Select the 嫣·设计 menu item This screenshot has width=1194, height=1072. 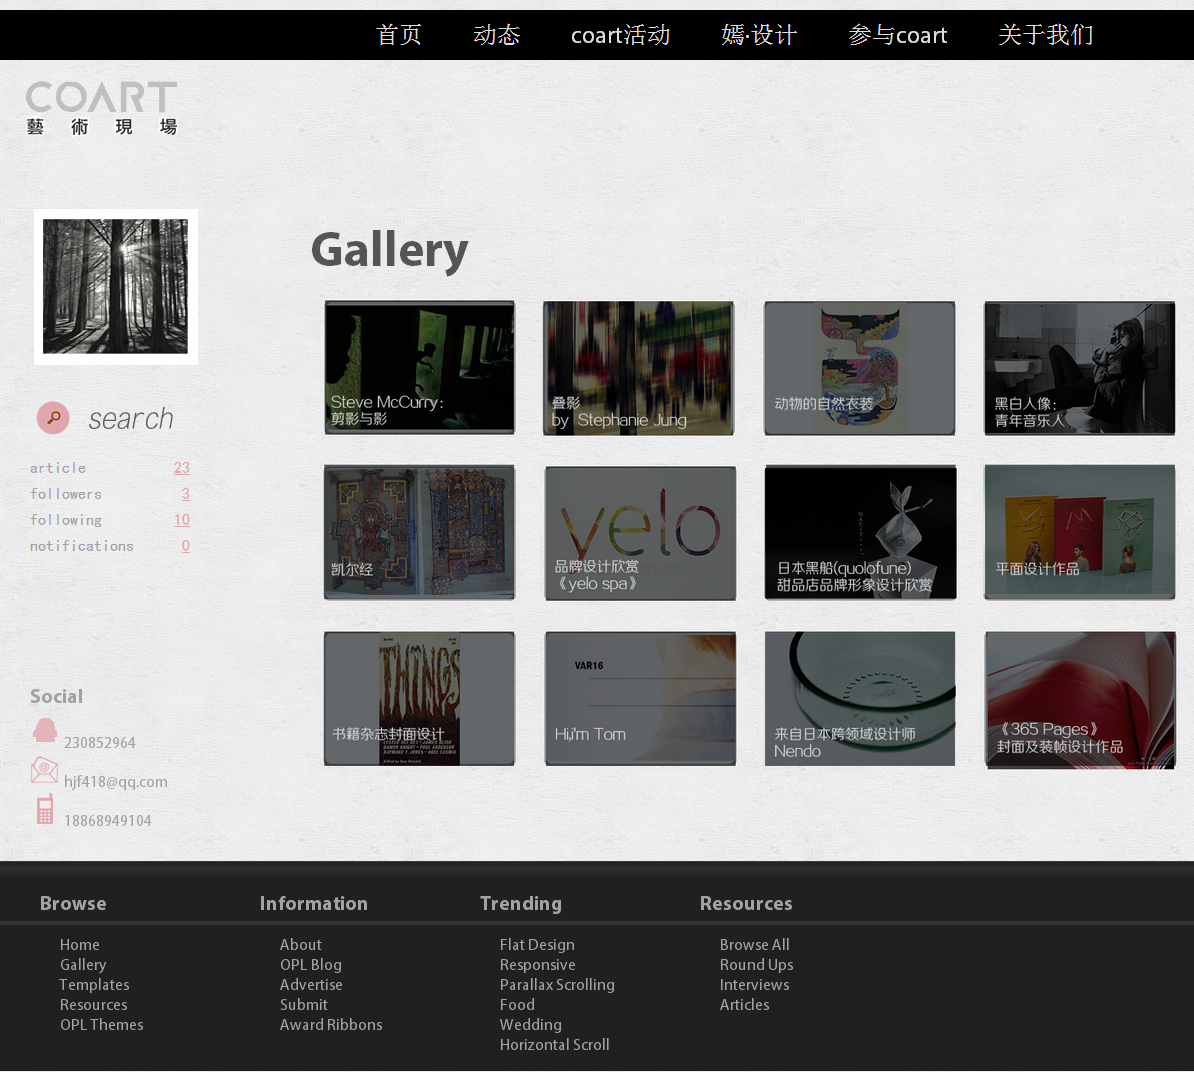pos(759,35)
